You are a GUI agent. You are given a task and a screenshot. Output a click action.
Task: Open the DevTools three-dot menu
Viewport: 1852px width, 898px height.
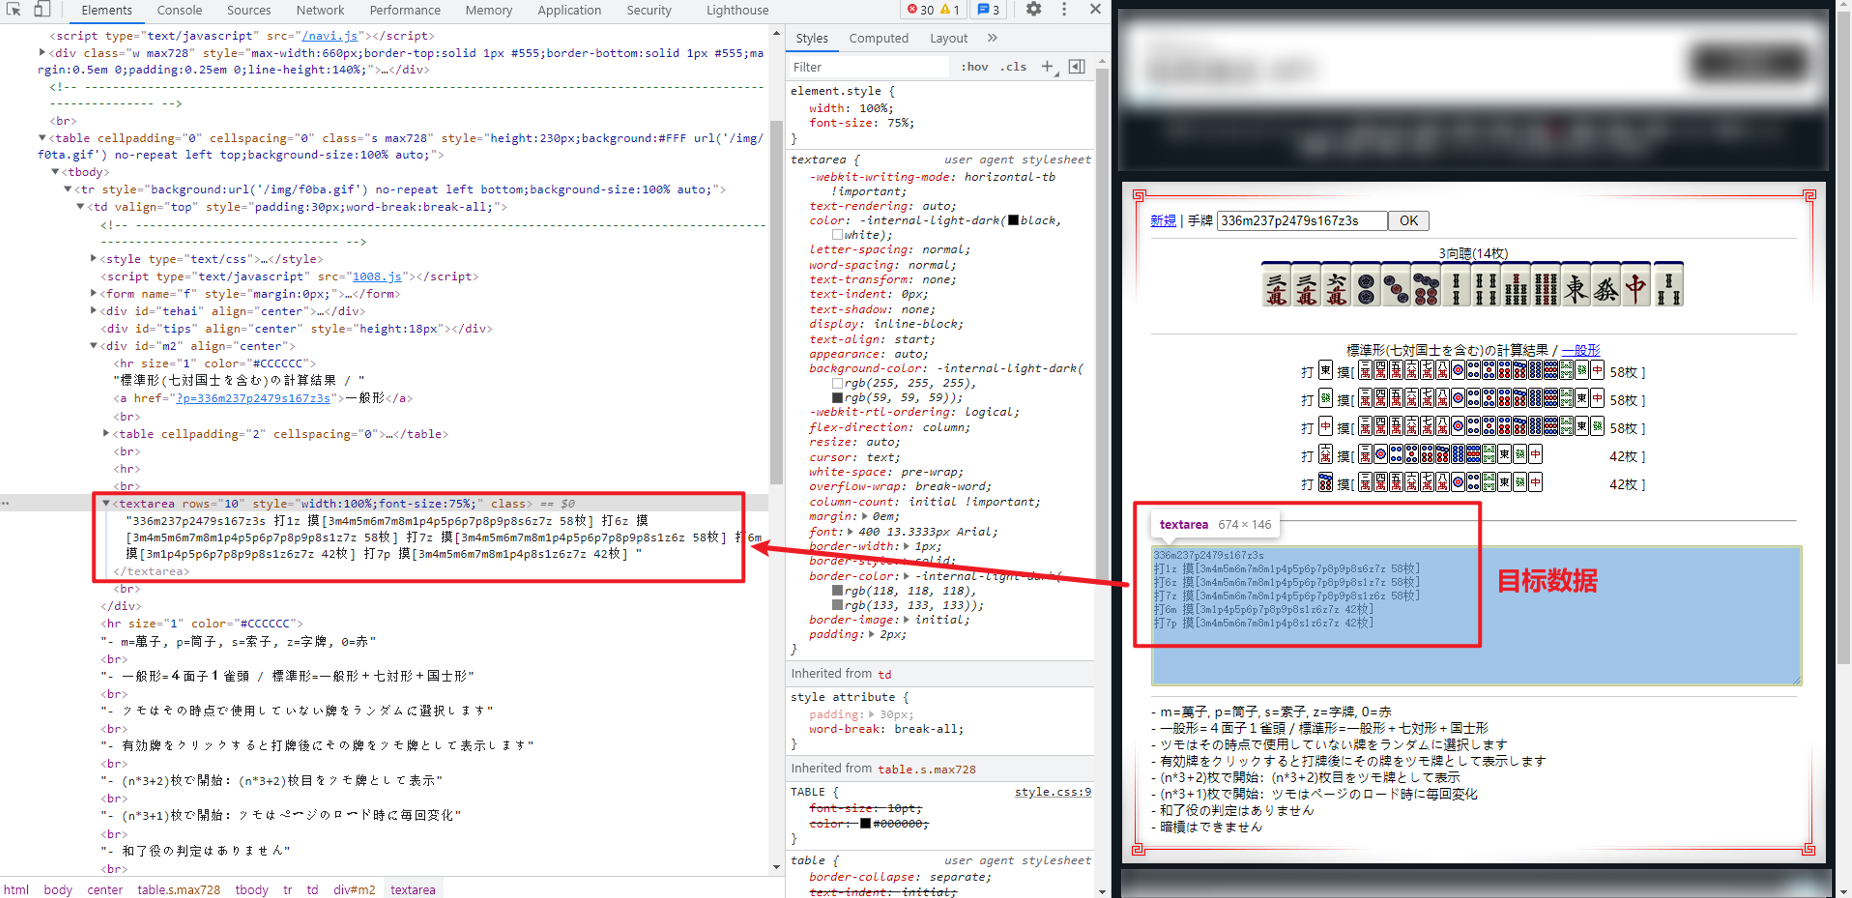[x=1064, y=10]
